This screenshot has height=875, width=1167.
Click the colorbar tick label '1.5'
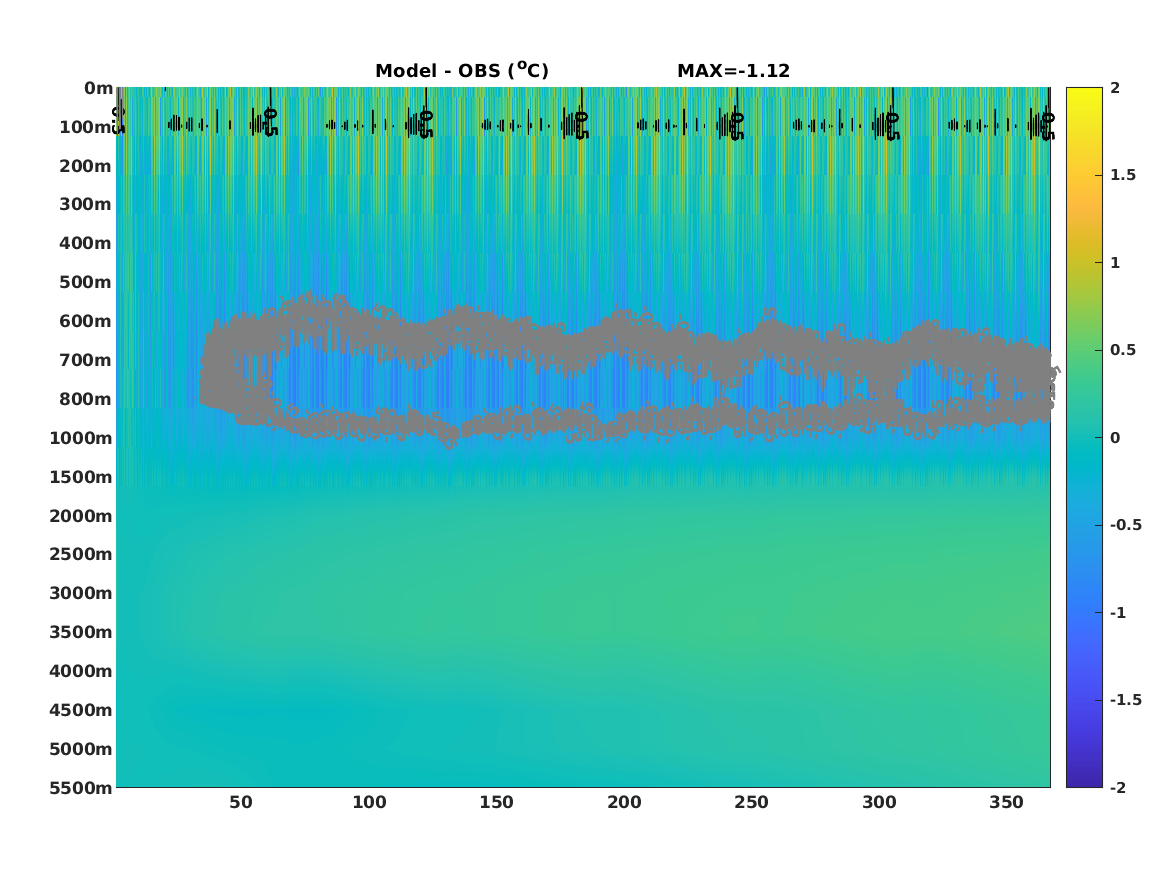click(1123, 176)
